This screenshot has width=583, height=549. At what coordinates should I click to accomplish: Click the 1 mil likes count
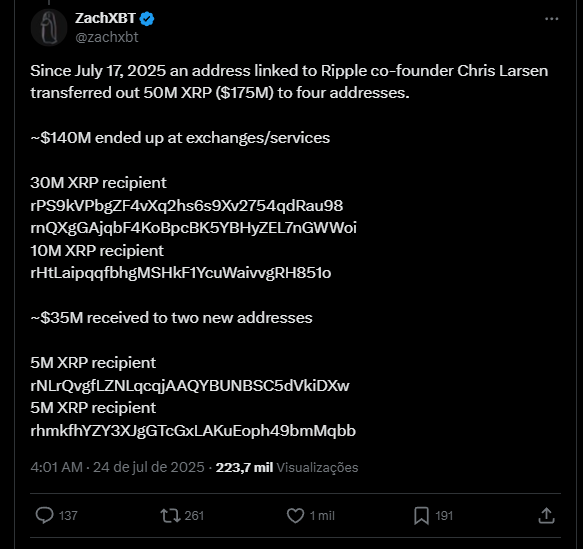322,516
